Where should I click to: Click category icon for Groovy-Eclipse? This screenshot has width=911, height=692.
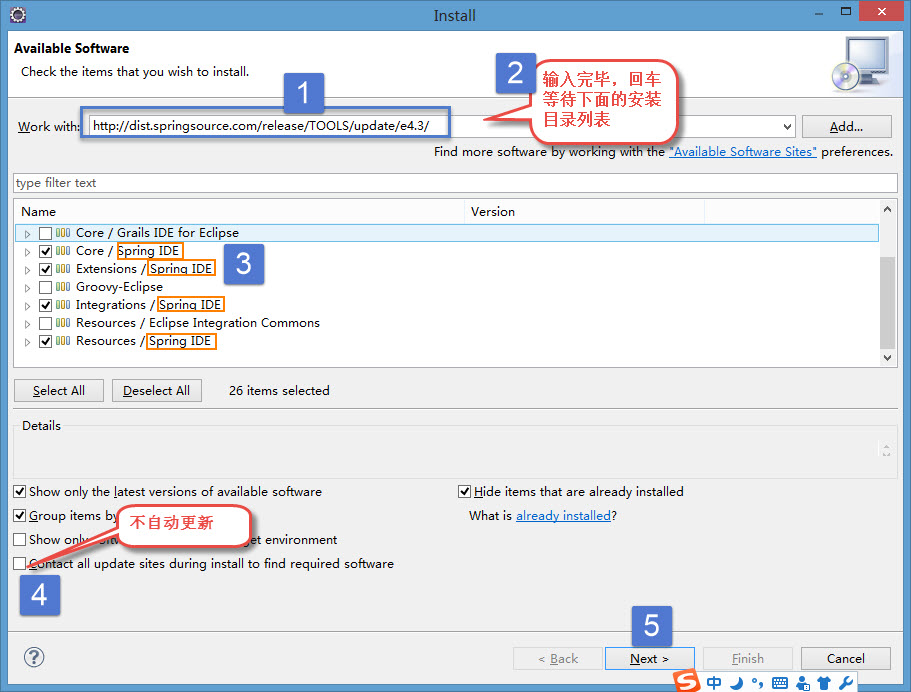[63, 287]
